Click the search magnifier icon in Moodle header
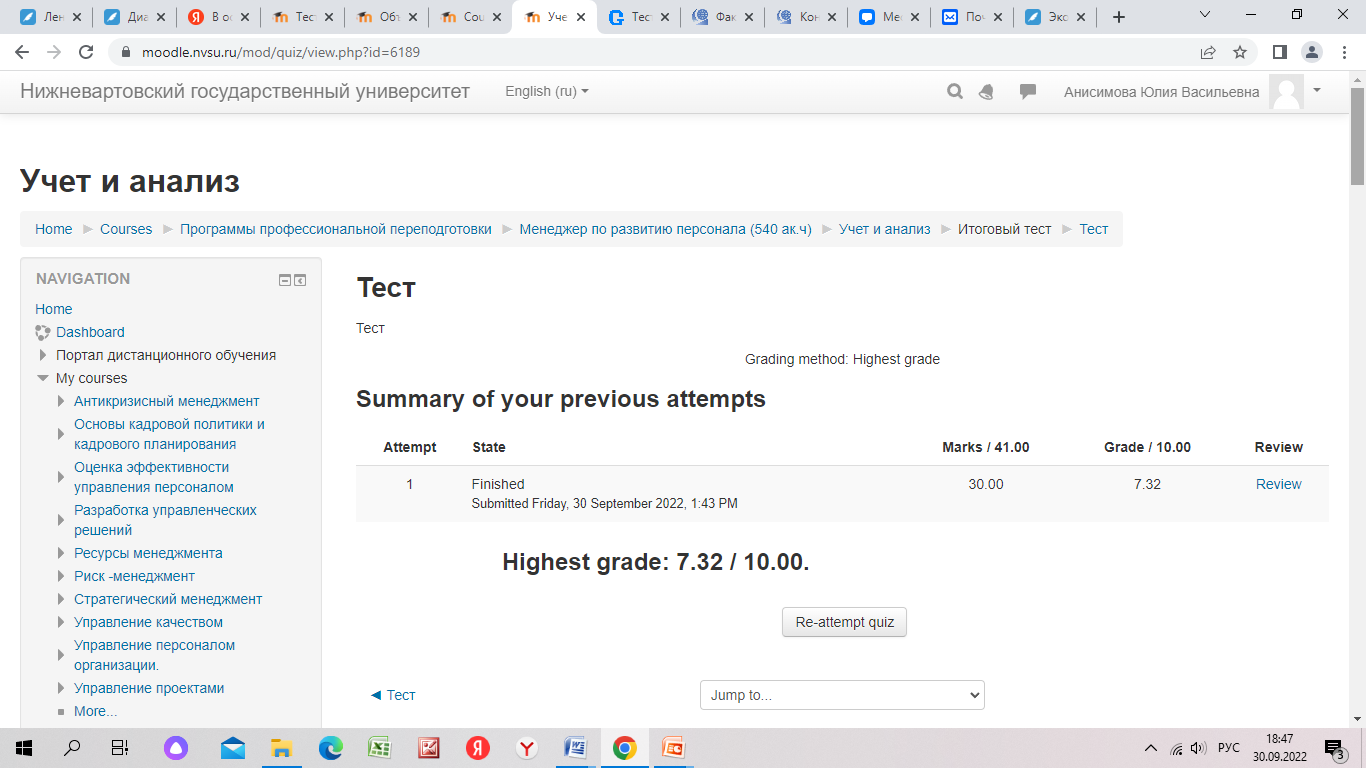The width and height of the screenshot is (1366, 768). (x=955, y=92)
